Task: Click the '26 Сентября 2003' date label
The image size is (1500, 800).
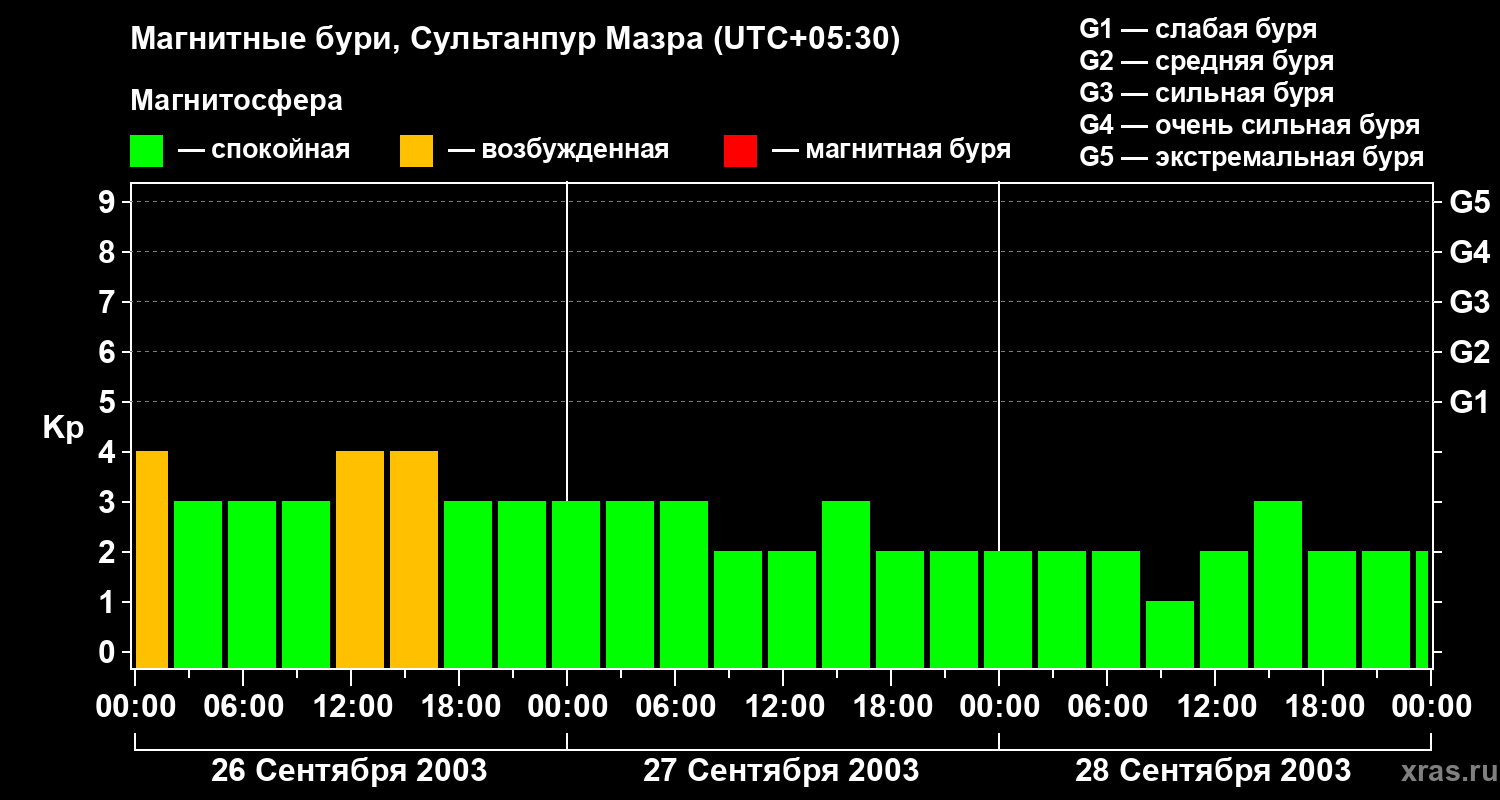Action: point(349,771)
